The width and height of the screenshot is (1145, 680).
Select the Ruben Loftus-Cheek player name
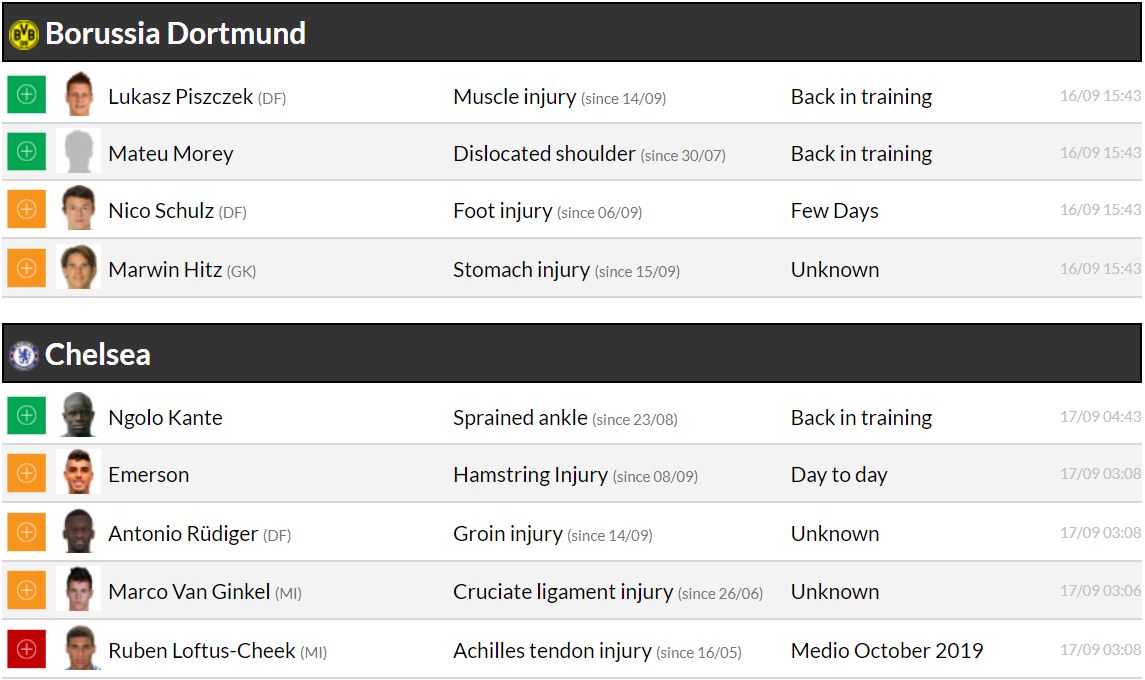(x=202, y=651)
